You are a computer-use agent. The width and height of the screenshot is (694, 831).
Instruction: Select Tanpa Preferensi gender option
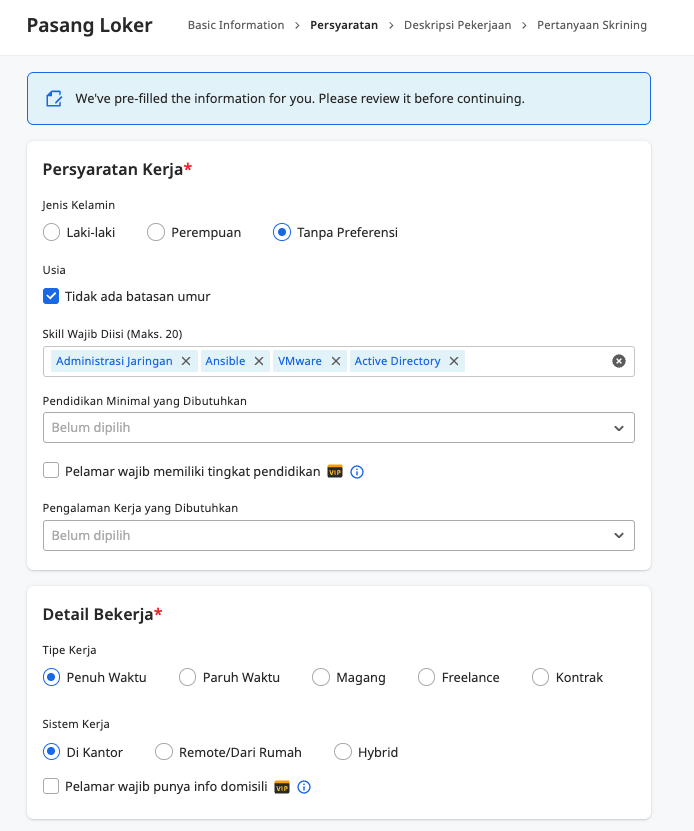click(282, 232)
